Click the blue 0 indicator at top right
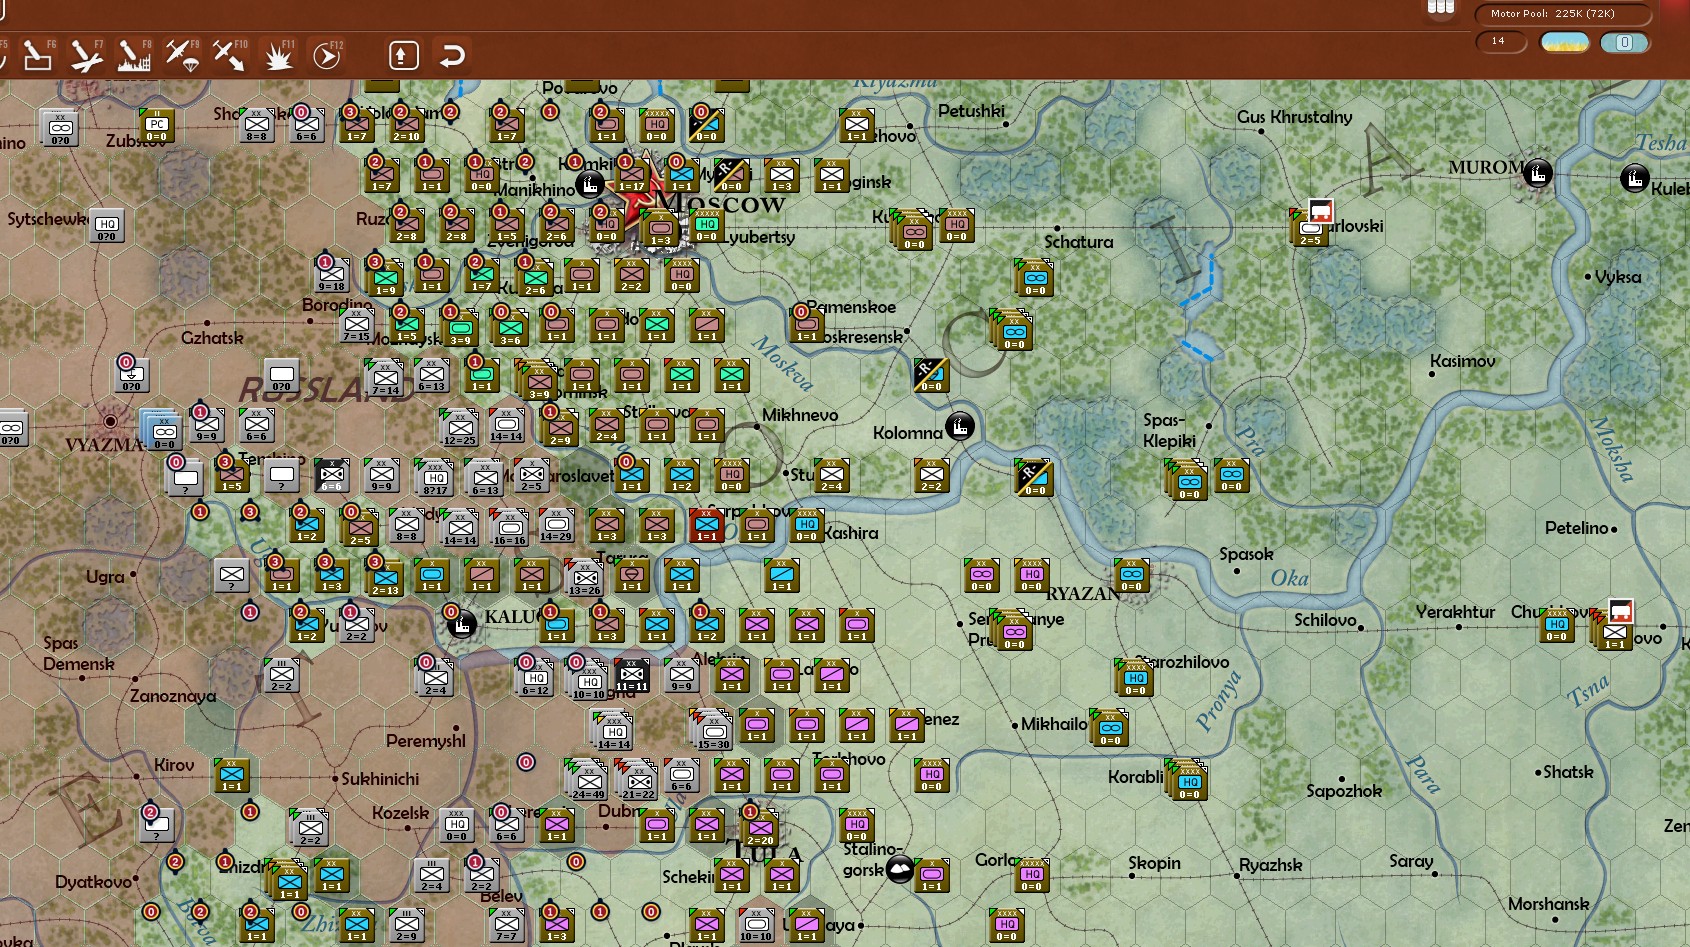Image resolution: width=1690 pixels, height=947 pixels. pos(1624,43)
